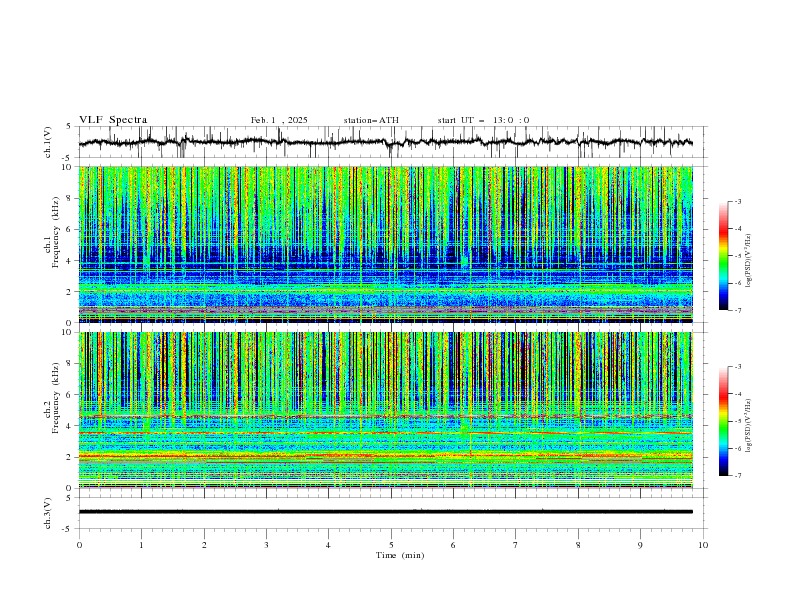792x612 pixels.
Task: Click the 'ch.3(V)' waveform axis label
Action: tap(48, 513)
